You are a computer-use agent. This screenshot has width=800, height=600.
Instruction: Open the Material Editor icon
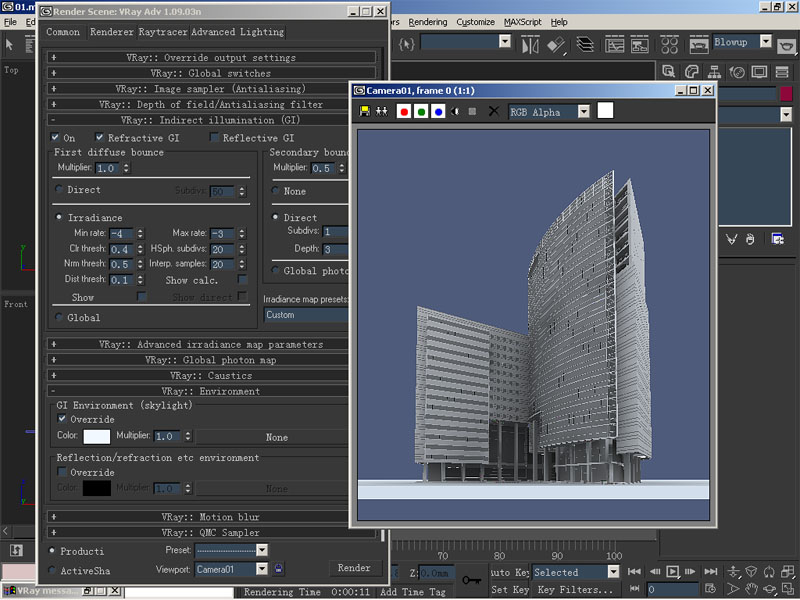click(x=669, y=45)
